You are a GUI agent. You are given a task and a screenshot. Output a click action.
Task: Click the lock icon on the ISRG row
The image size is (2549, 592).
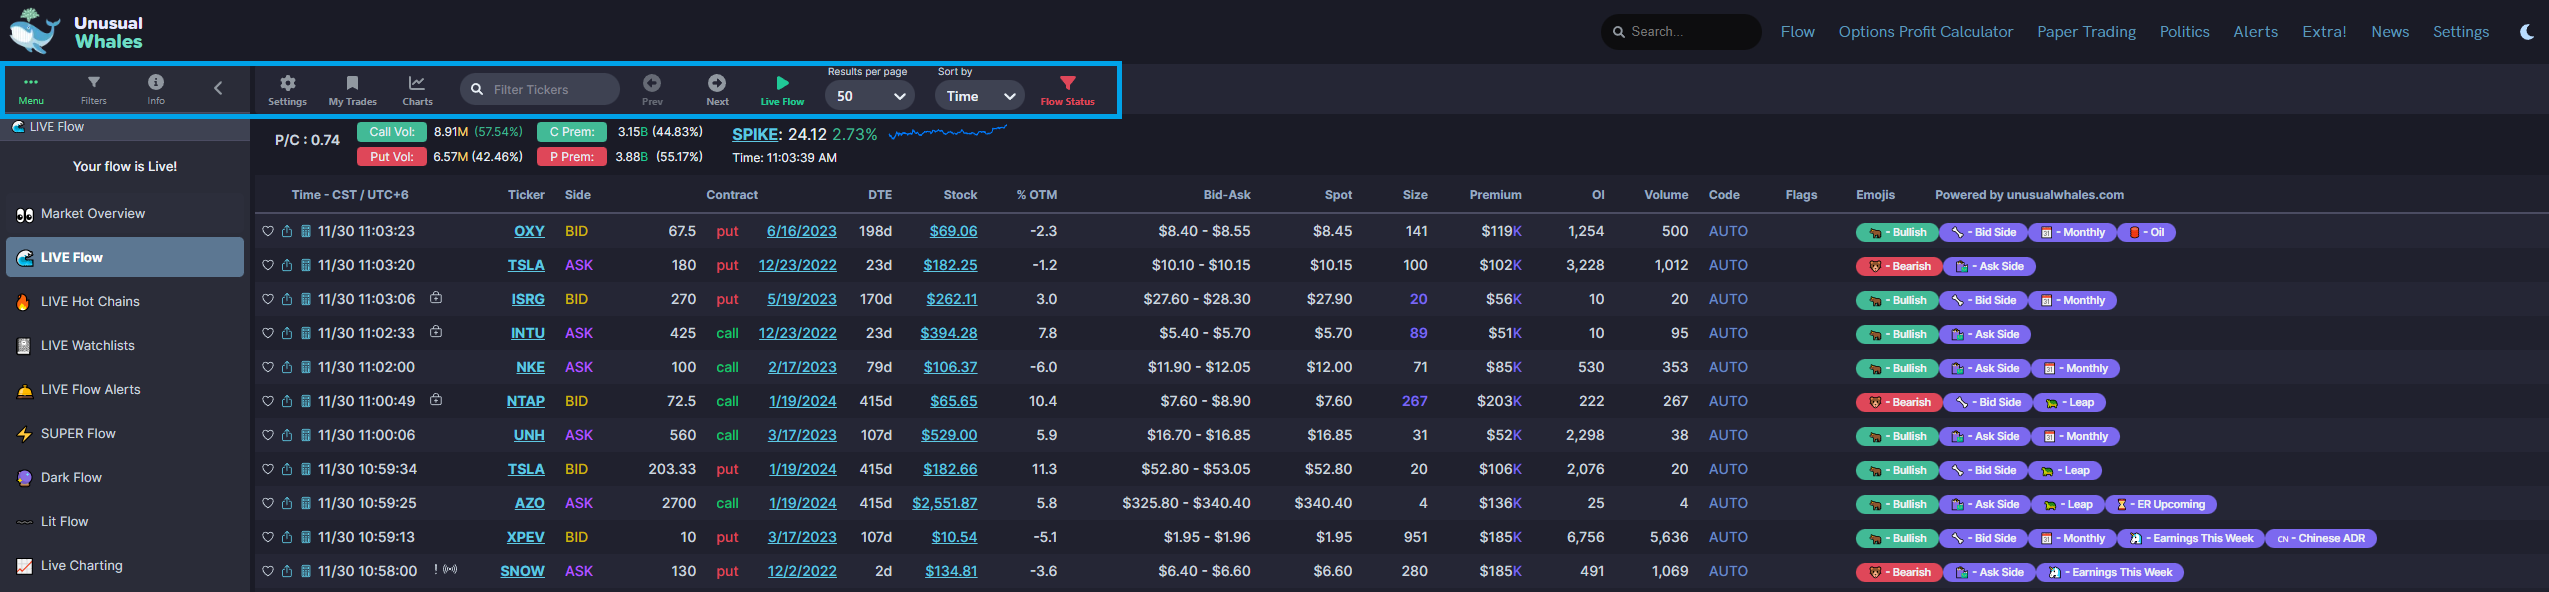tap(436, 298)
